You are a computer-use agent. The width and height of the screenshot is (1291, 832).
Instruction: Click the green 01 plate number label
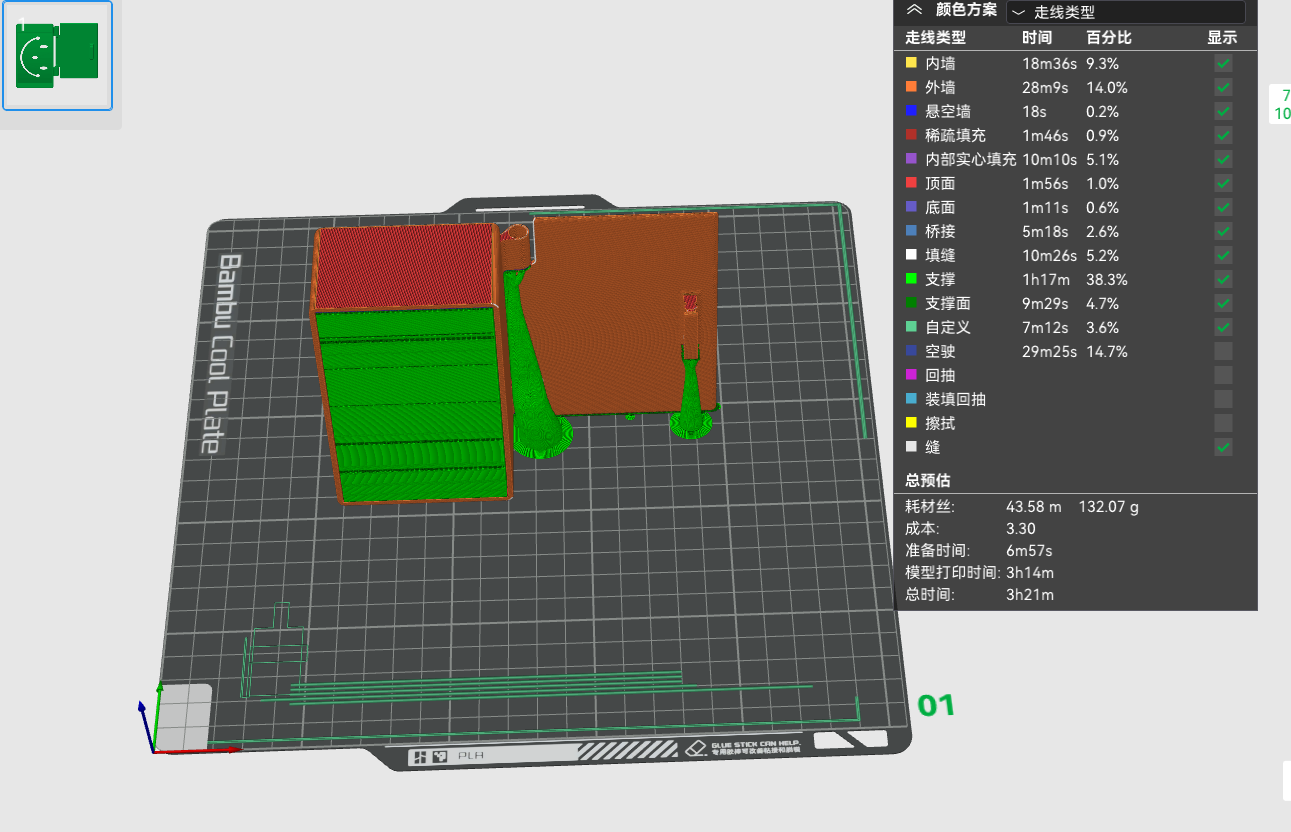pos(937,706)
